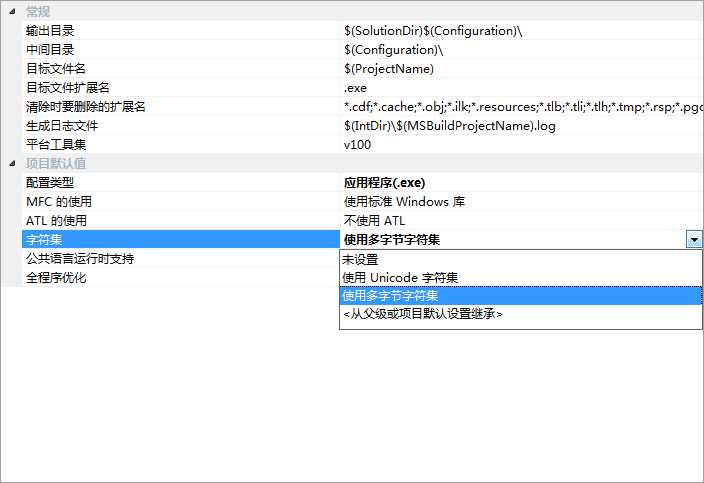Screen dimensions: 704x483
Task: Select 未设置 in the dropdown list
Action: click(521, 259)
